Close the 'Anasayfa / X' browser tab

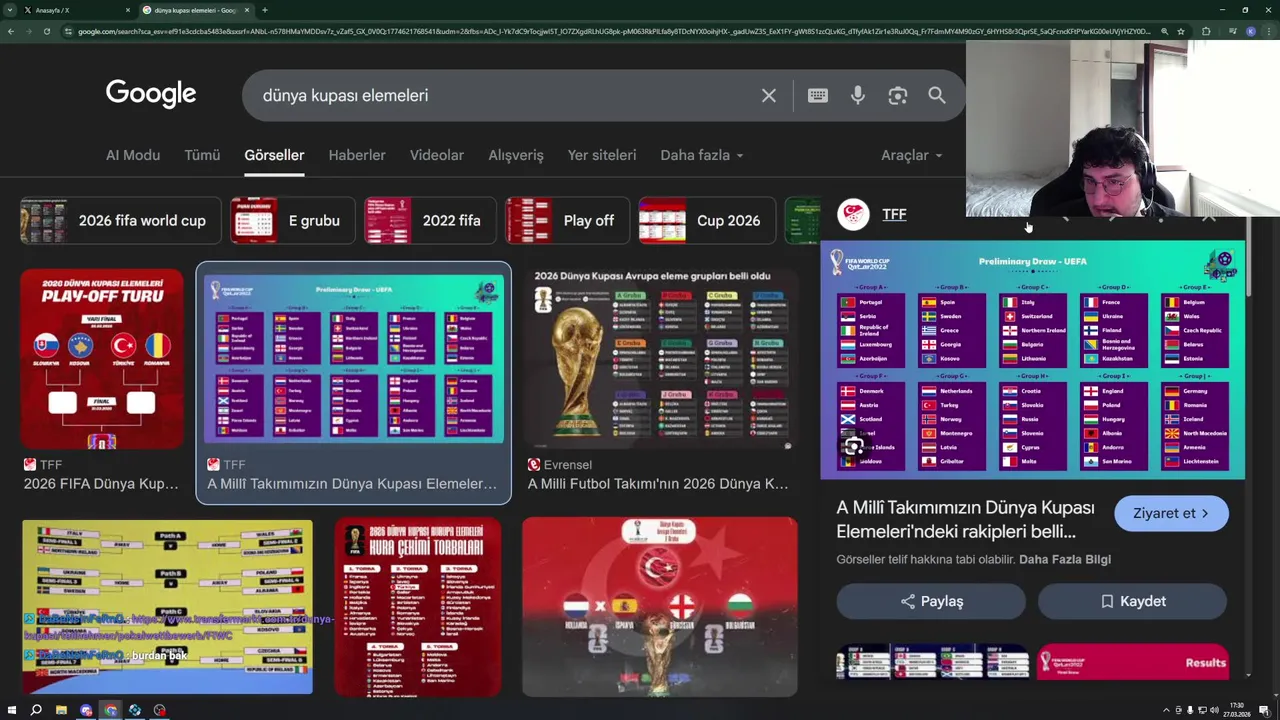[128, 10]
